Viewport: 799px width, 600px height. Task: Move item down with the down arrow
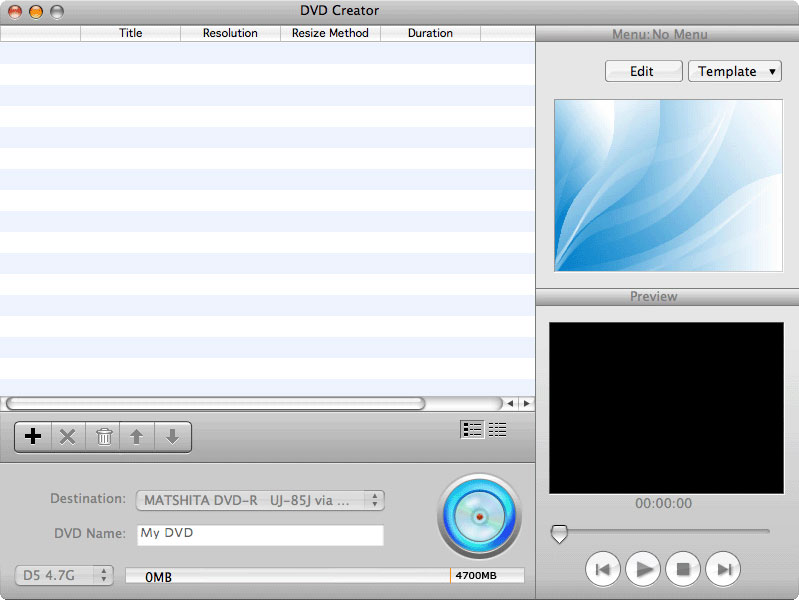click(172, 437)
